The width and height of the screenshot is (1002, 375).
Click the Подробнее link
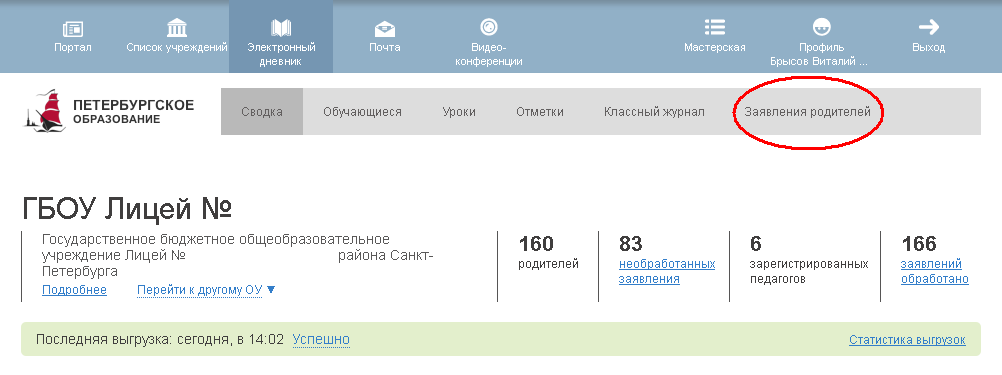74,290
